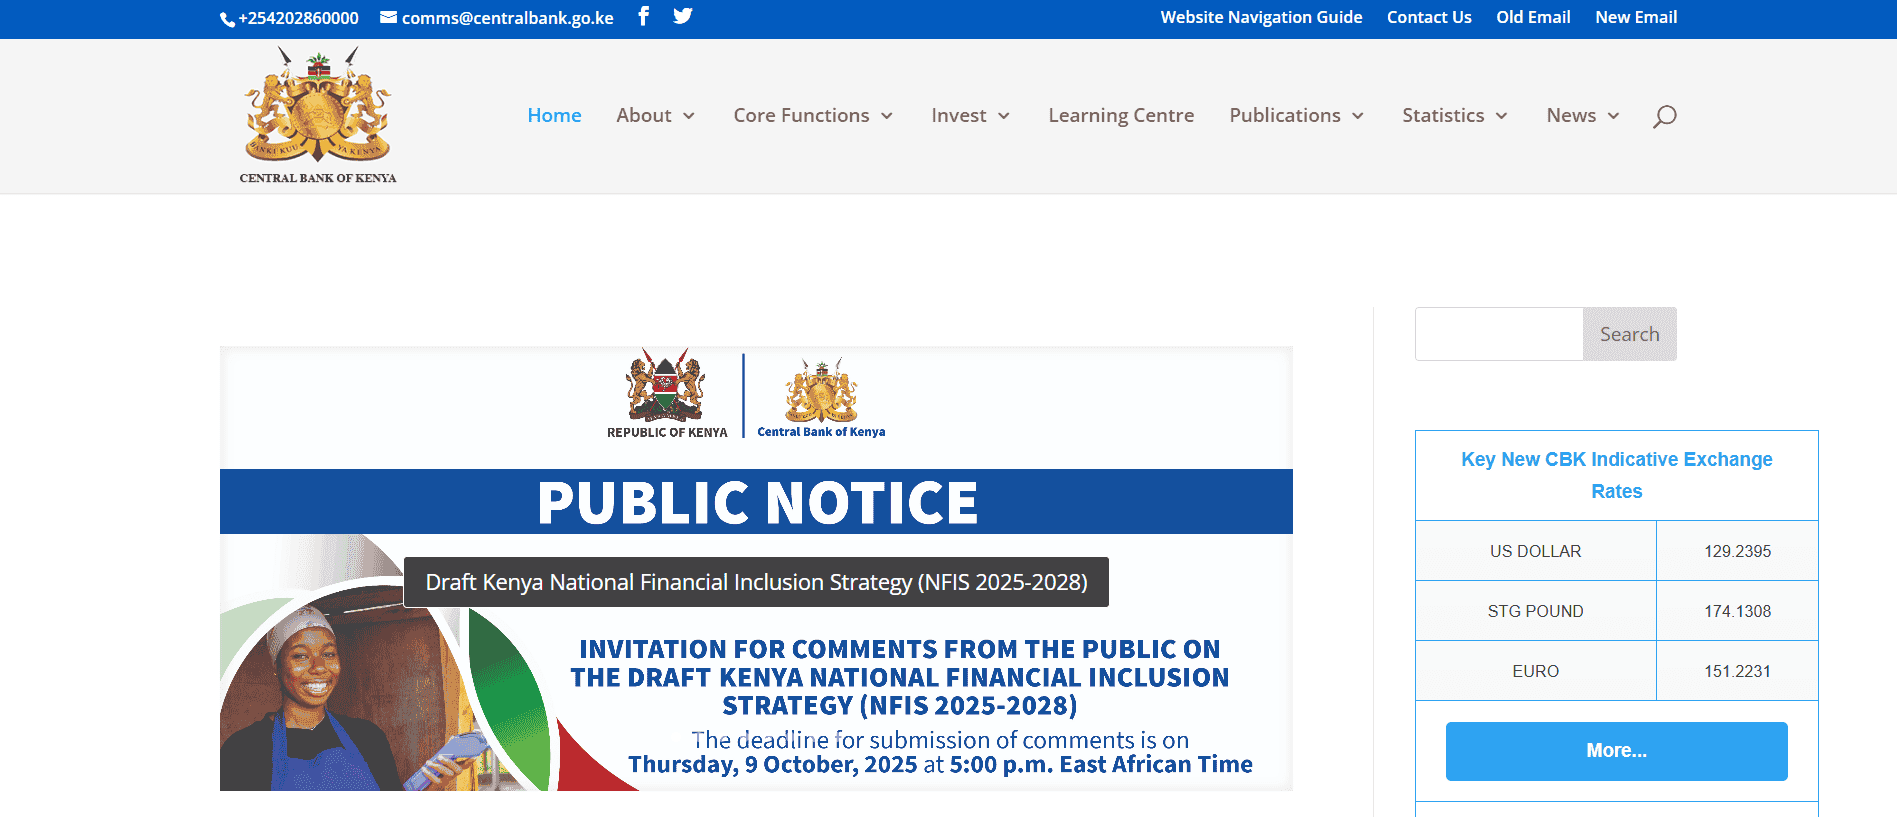The width and height of the screenshot is (1897, 817).
Task: Click the Central Bank of Kenya logo
Action: pos(318,116)
